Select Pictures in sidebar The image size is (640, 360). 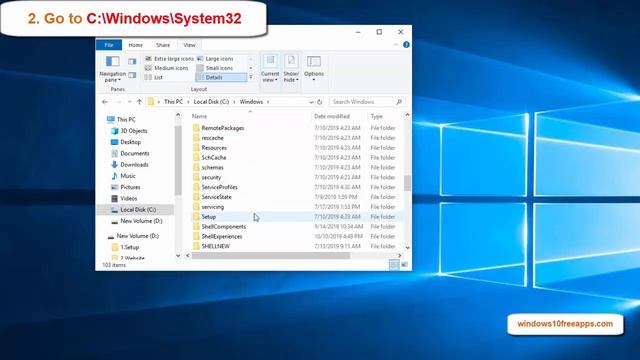coord(125,187)
